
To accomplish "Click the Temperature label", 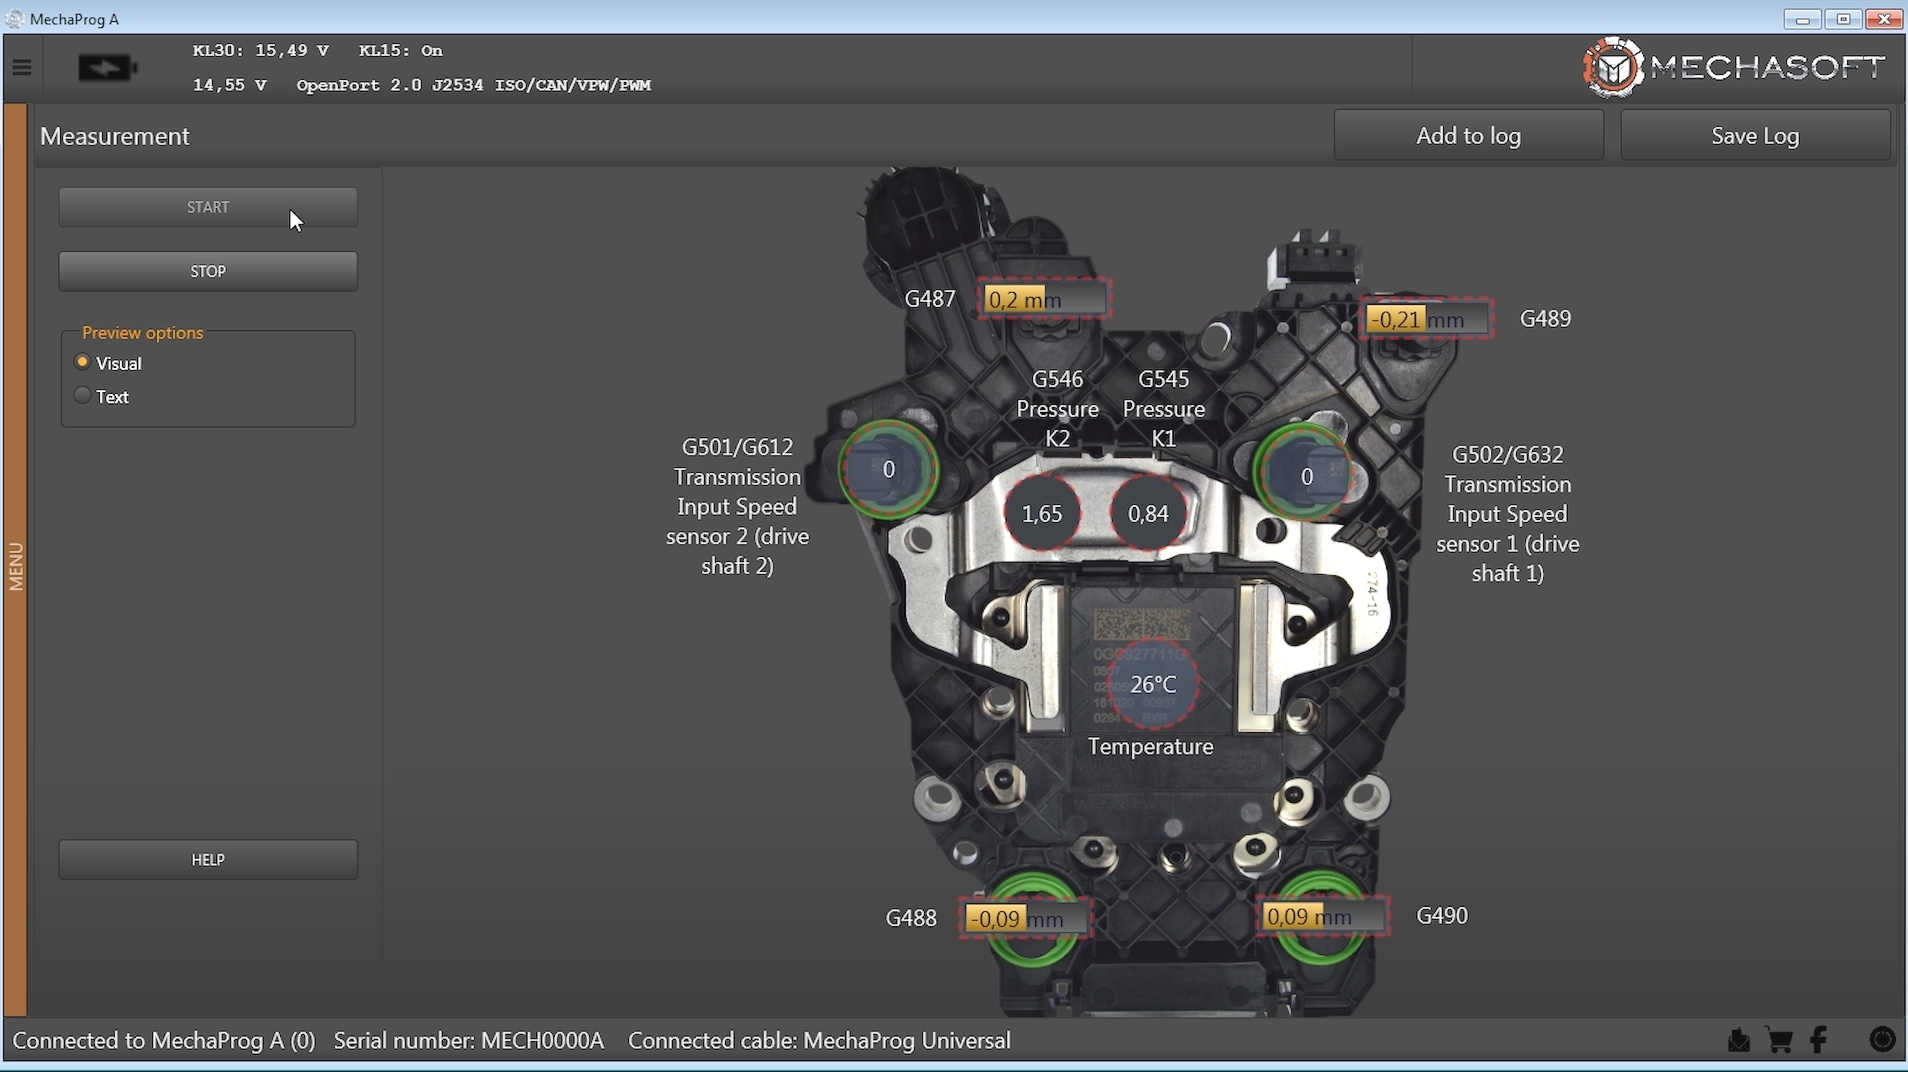I will tap(1150, 747).
